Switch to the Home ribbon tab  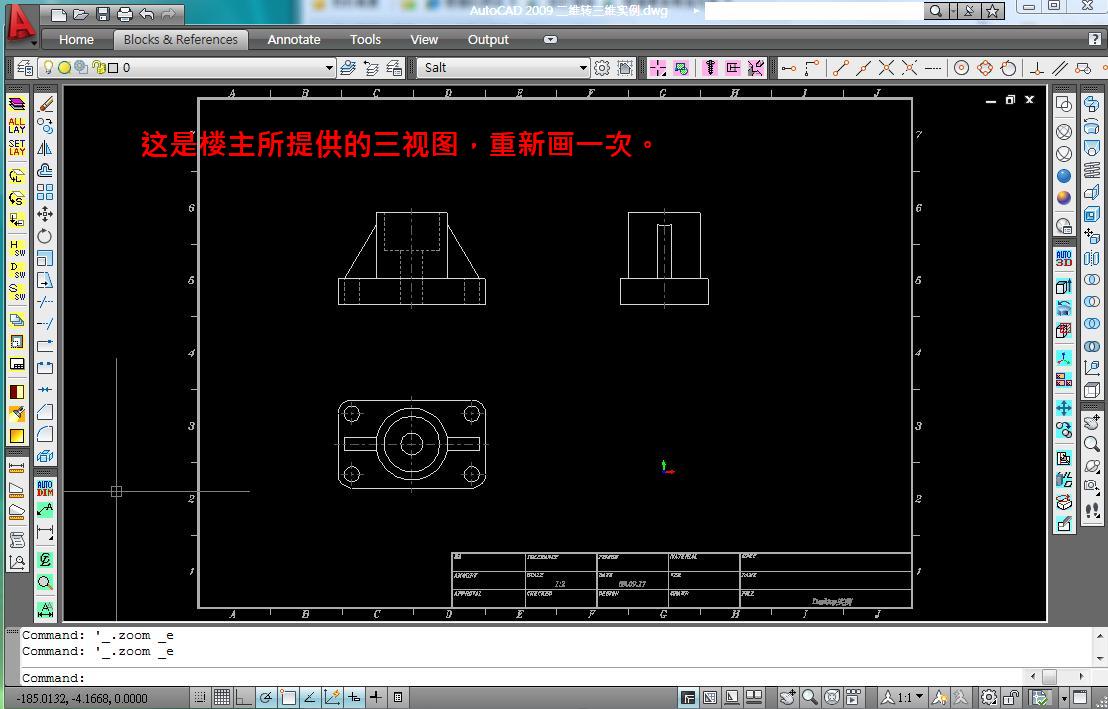(x=76, y=40)
